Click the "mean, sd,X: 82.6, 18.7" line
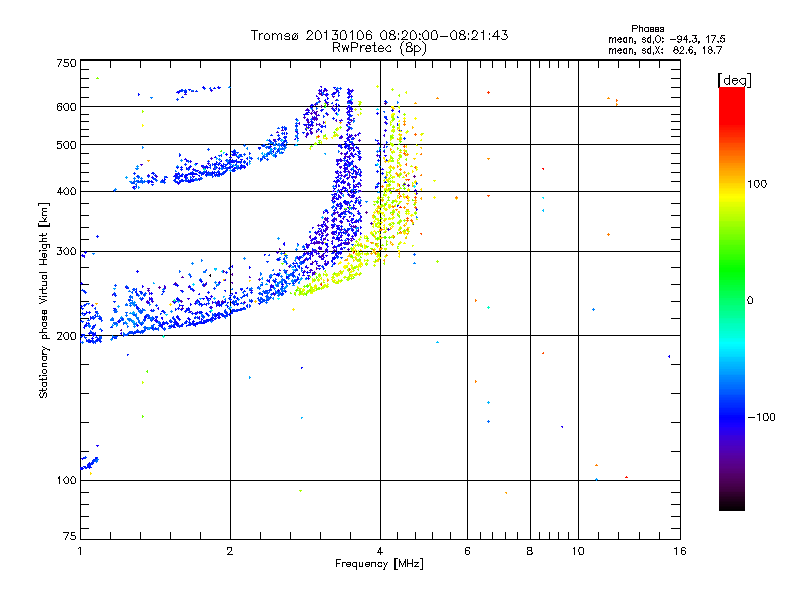The image size is (800, 600). coord(665,50)
